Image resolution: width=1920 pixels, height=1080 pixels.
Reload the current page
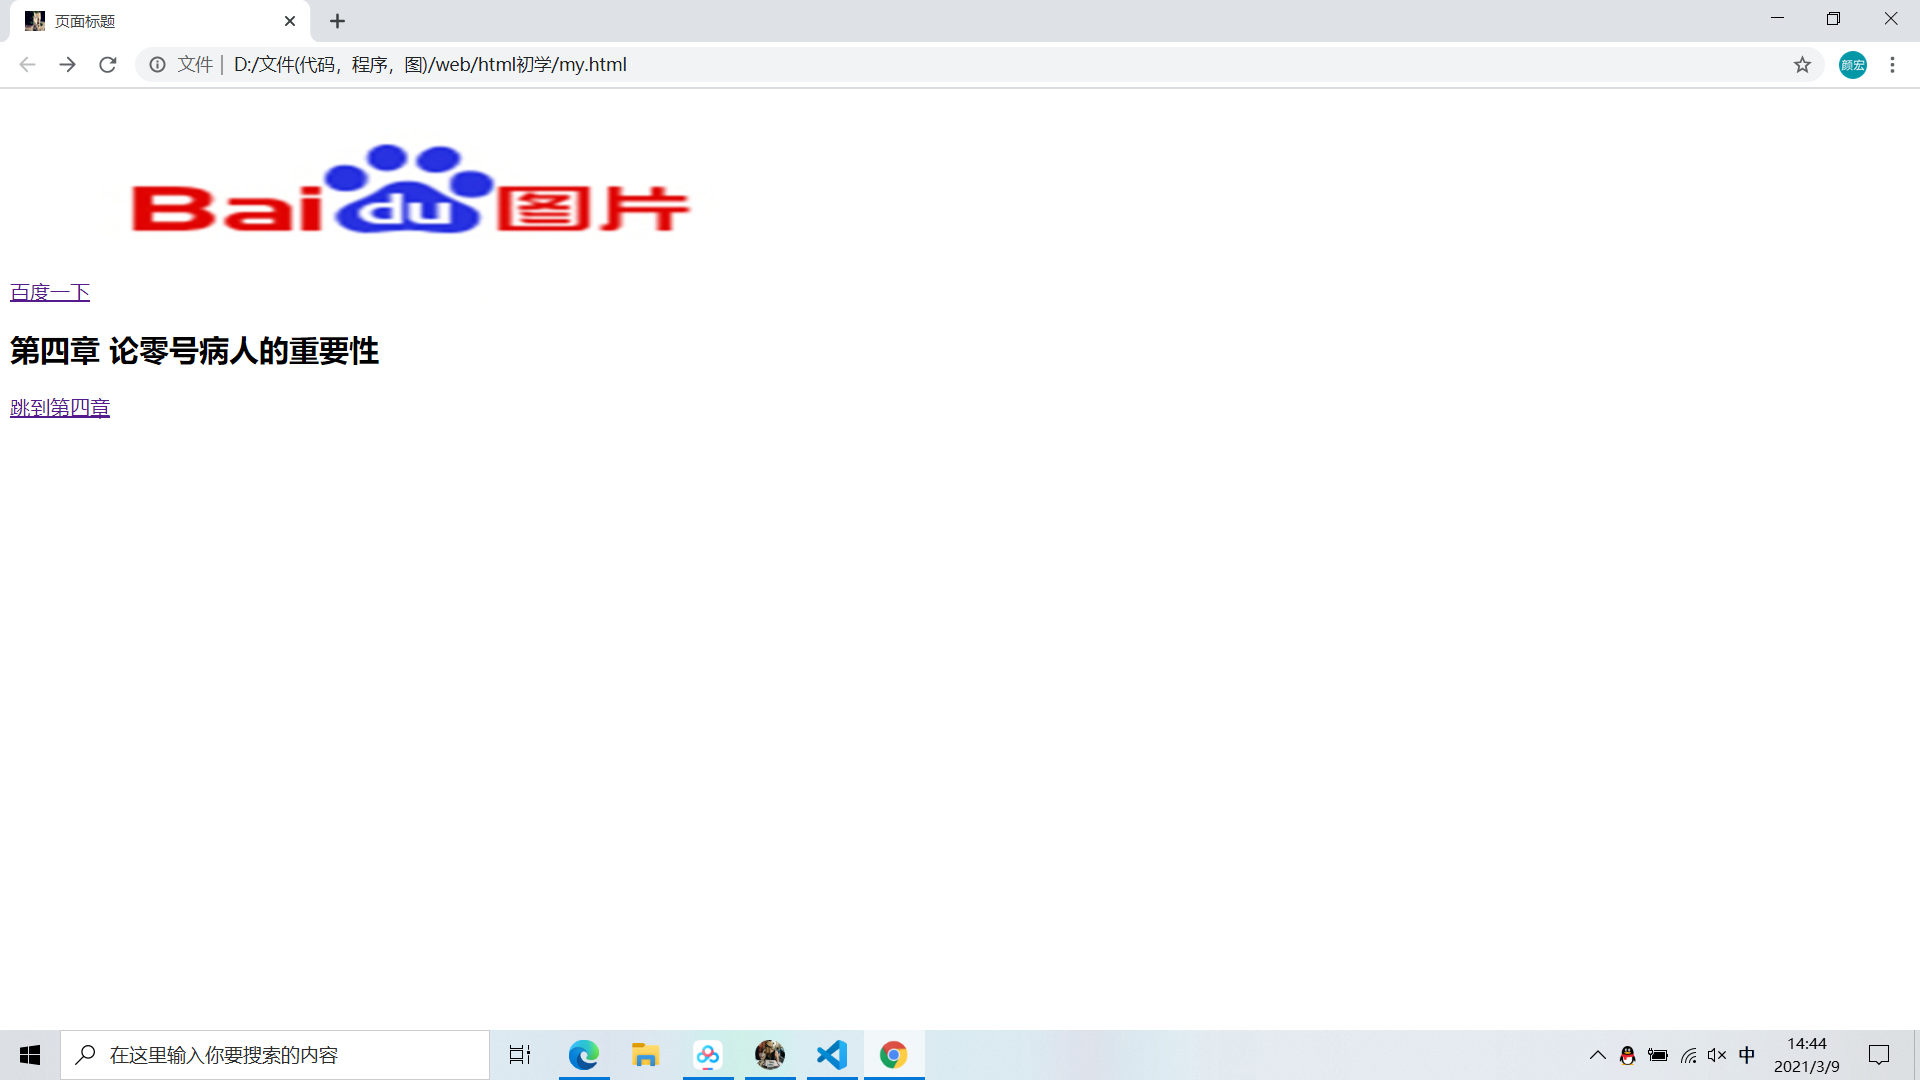pyautogui.click(x=107, y=64)
